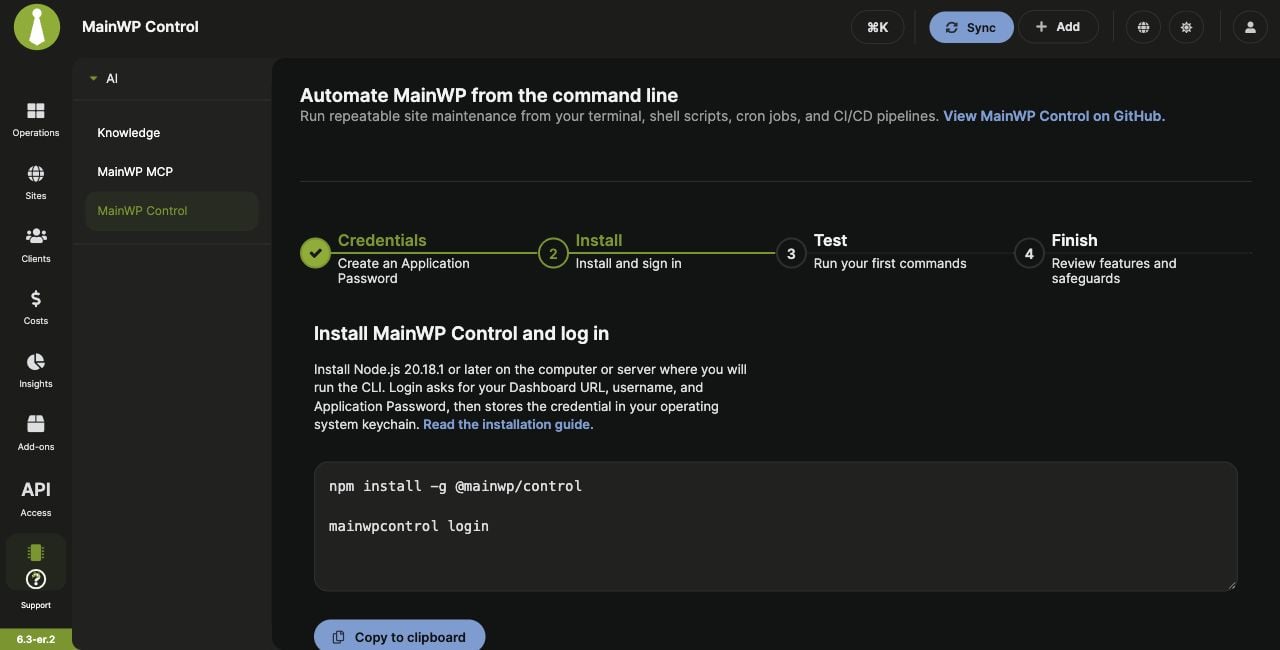Open the Support question mark icon
1280x650 pixels.
36,579
